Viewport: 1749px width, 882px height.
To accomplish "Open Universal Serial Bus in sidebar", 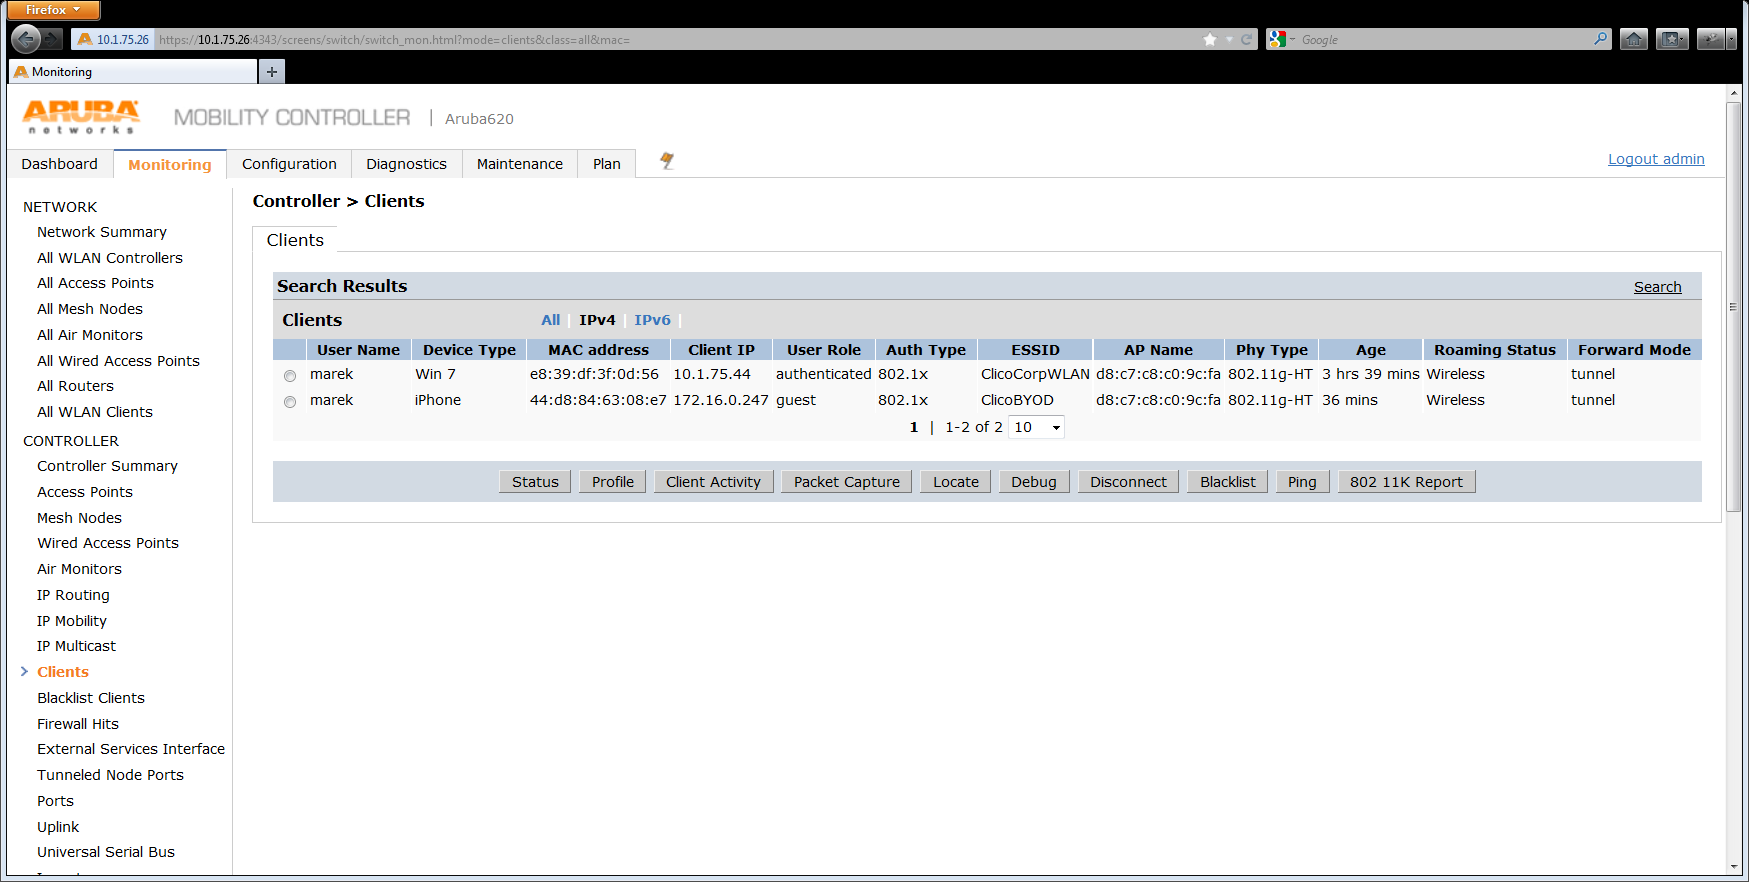I will coord(106,852).
